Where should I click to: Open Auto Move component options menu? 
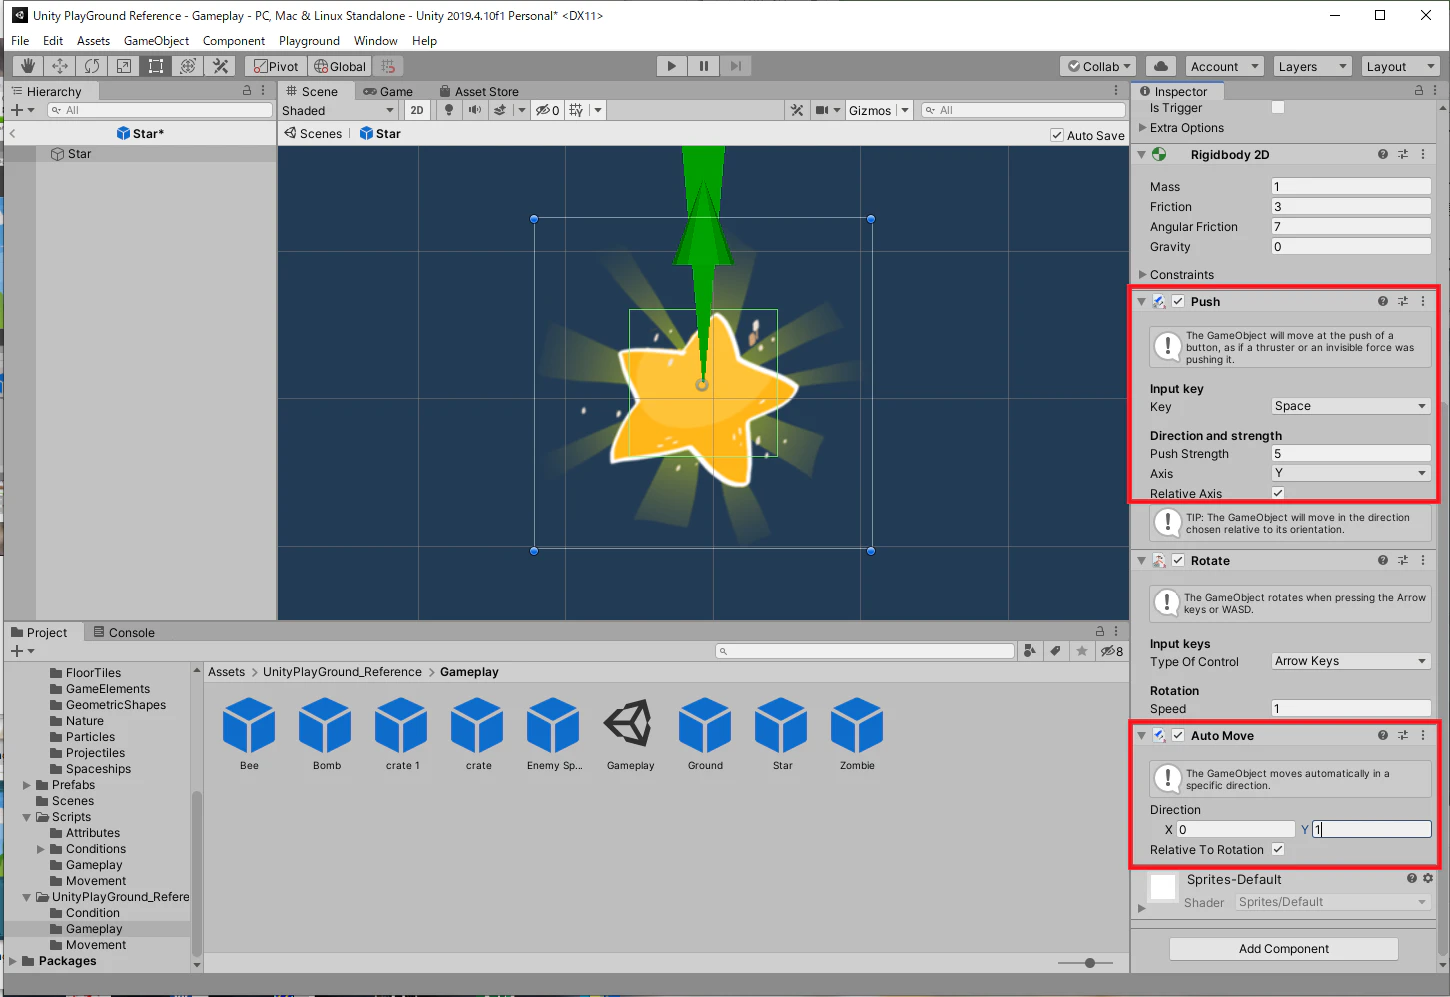click(1423, 735)
